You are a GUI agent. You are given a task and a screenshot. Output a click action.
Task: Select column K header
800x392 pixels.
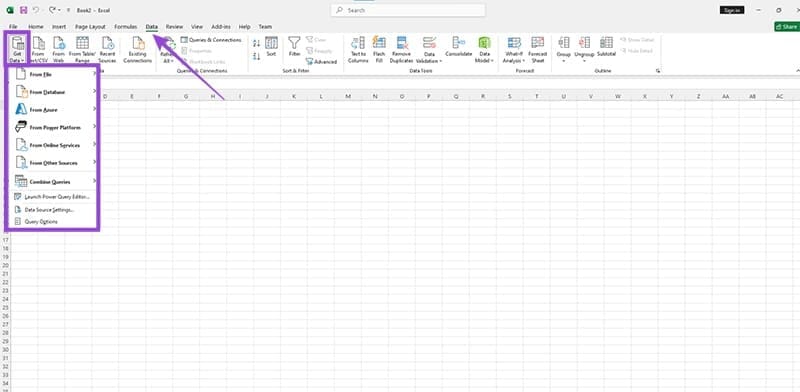294,96
